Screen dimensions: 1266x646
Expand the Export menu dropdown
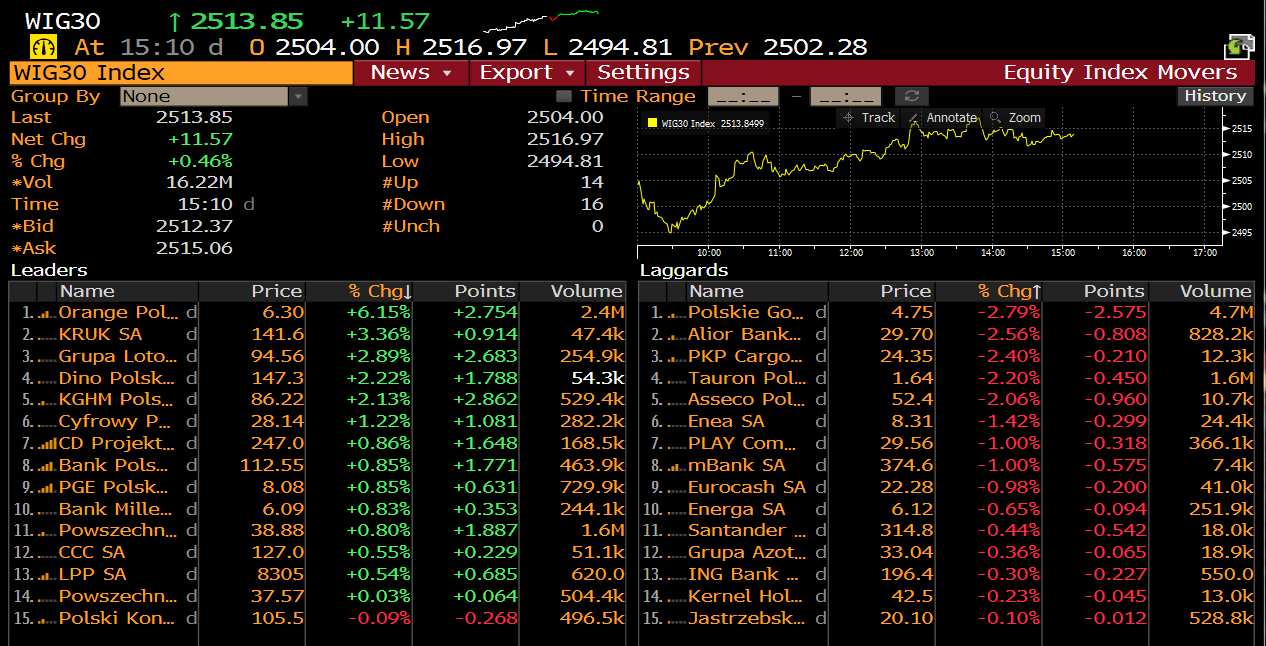(529, 73)
